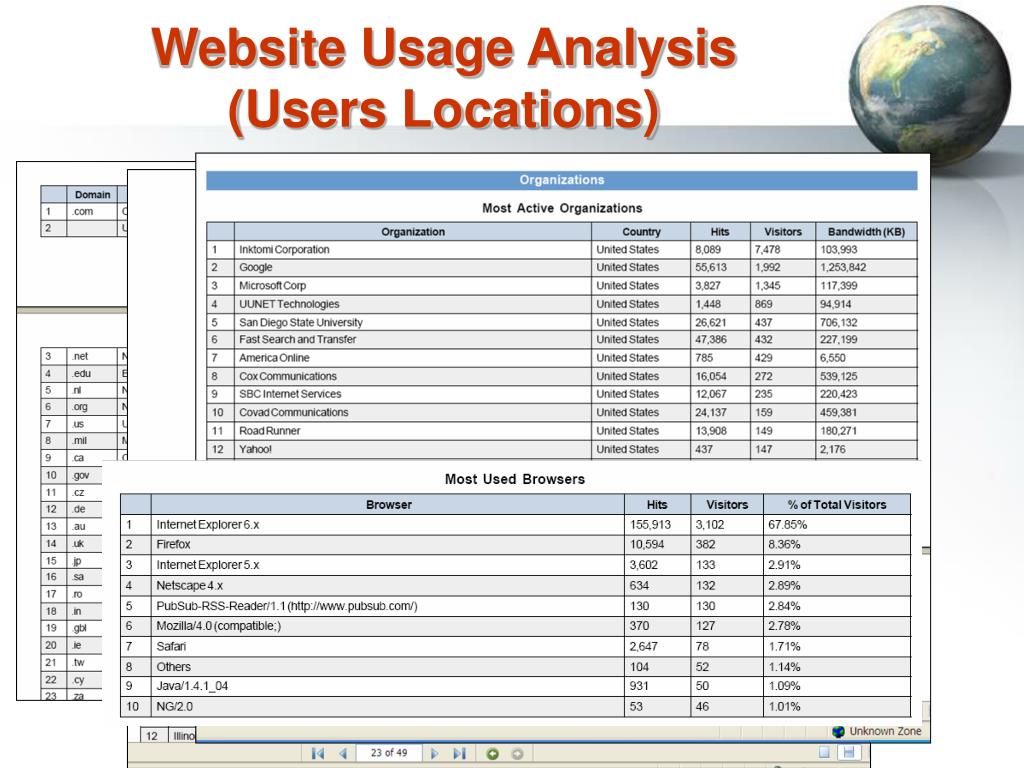The image size is (1024, 768).
Task: Click the Most Active Organizations heading
Action: (x=562, y=208)
